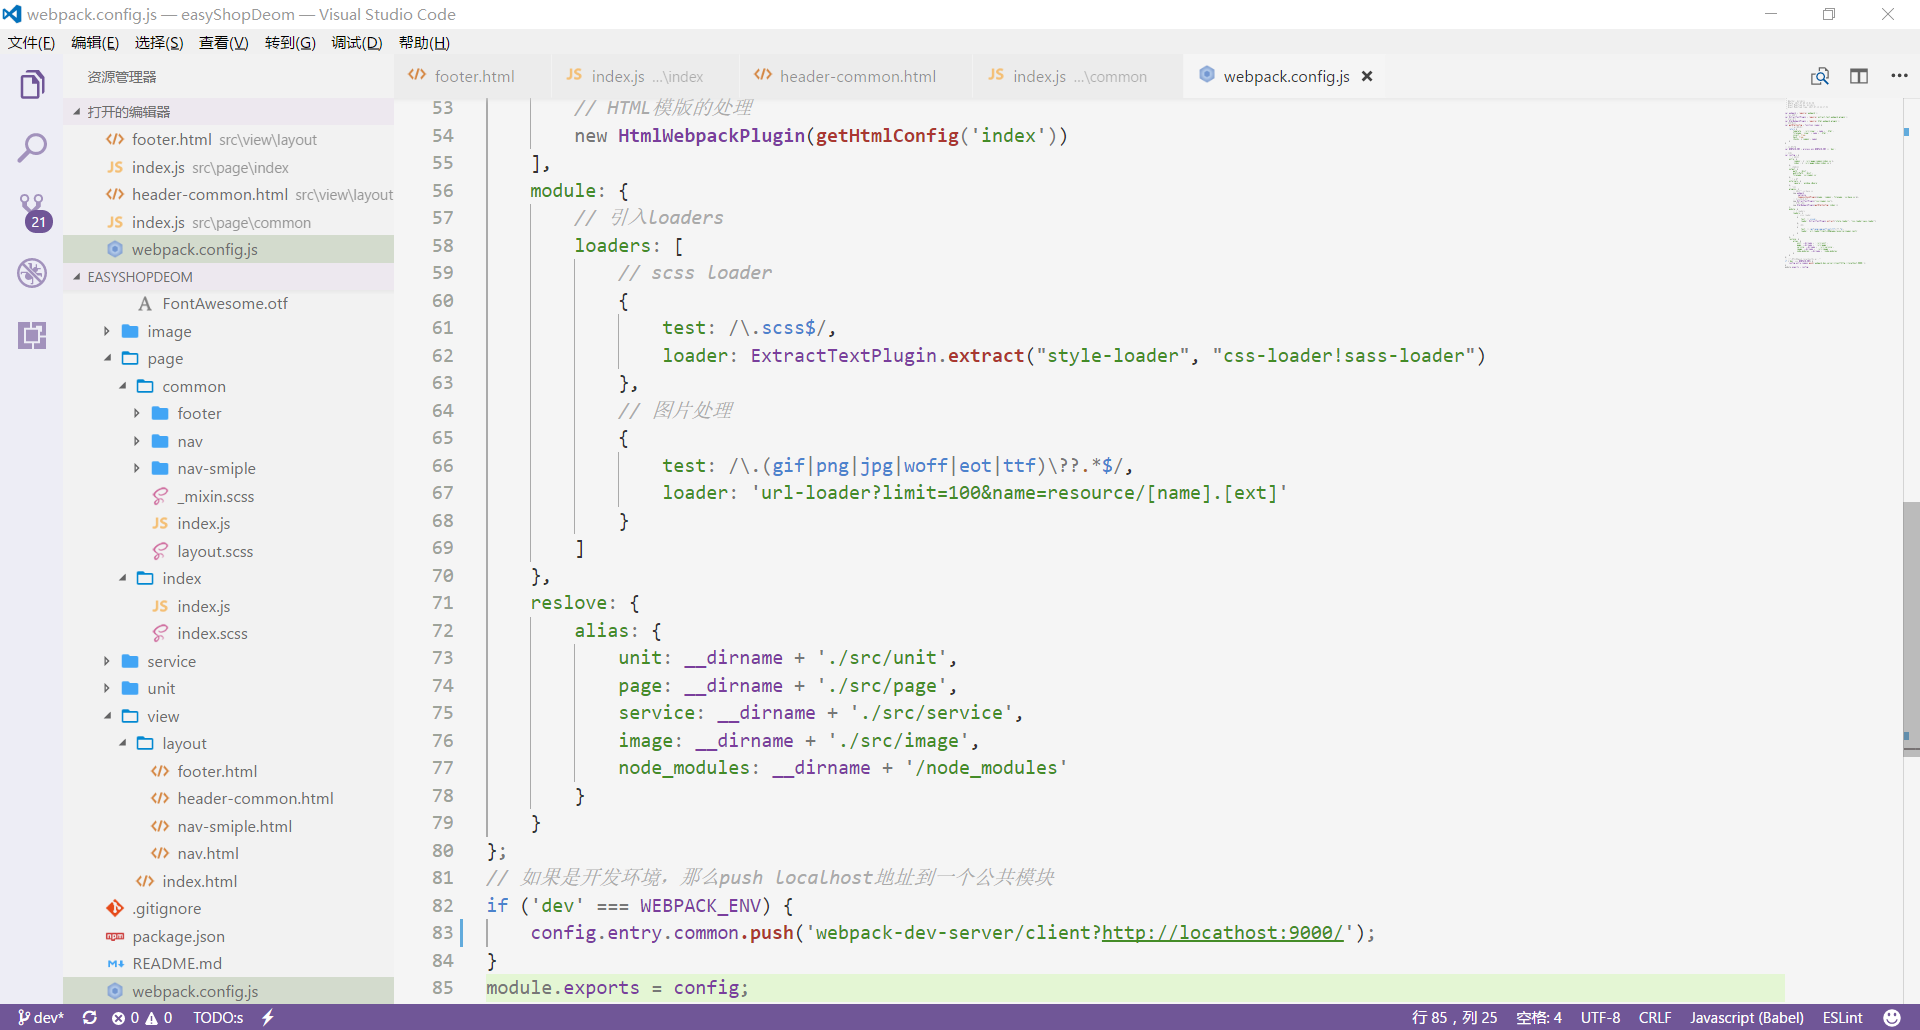This screenshot has height=1030, width=1920.
Task: Change end of line sequence CRLF
Action: [1655, 1017]
